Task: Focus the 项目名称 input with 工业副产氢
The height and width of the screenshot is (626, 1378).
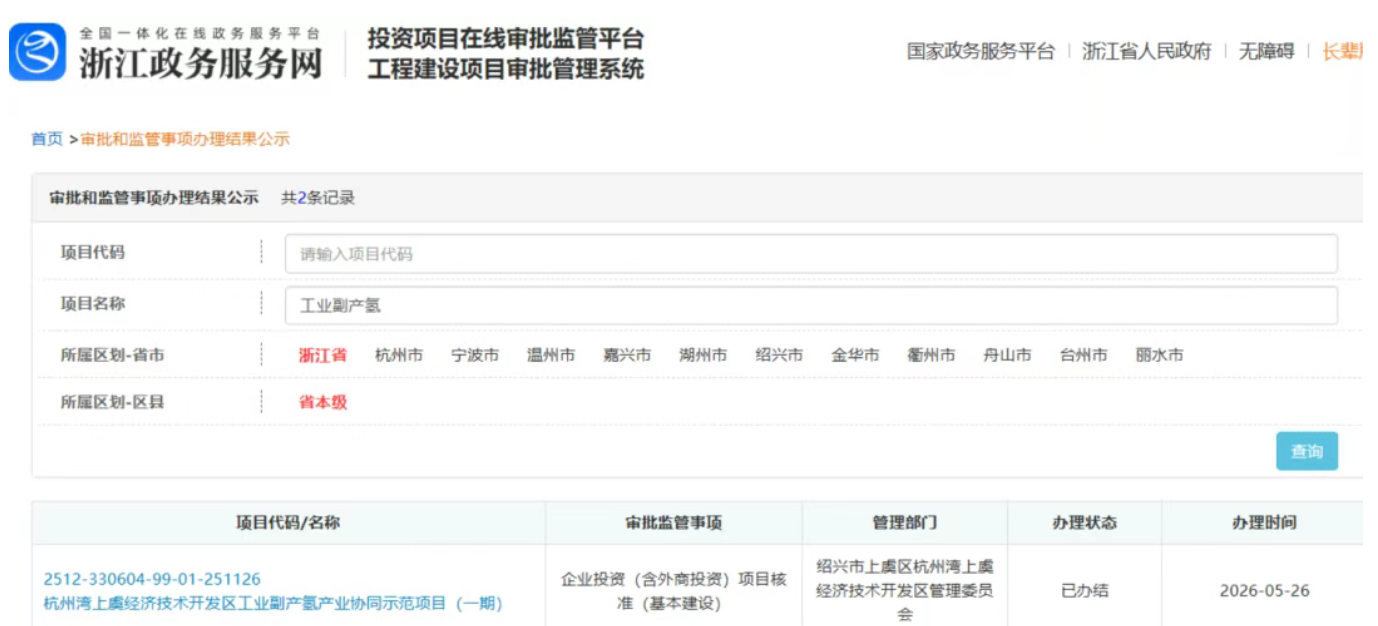Action: pyautogui.click(x=811, y=305)
